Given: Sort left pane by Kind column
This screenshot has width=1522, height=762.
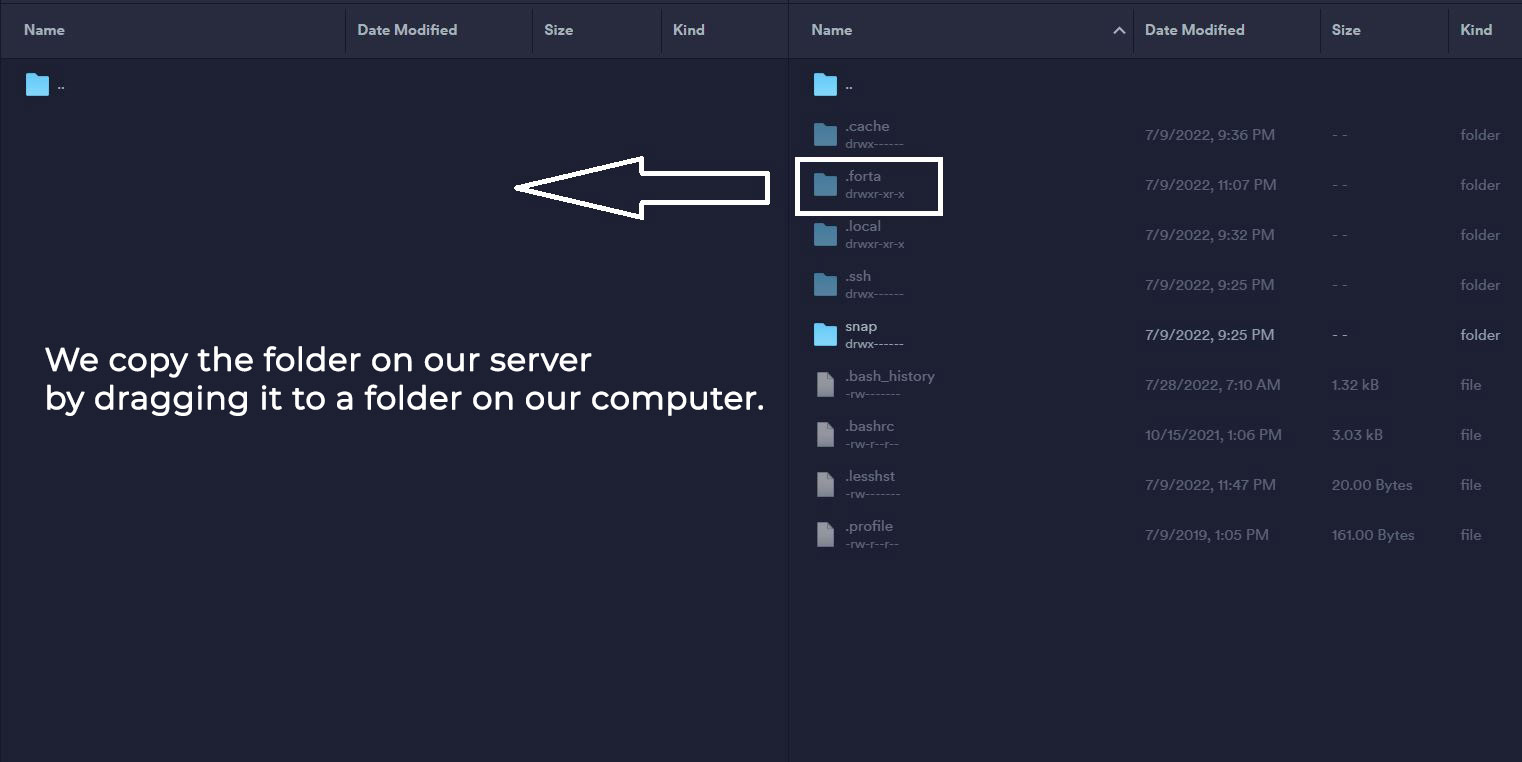Looking at the screenshot, I should tap(689, 30).
